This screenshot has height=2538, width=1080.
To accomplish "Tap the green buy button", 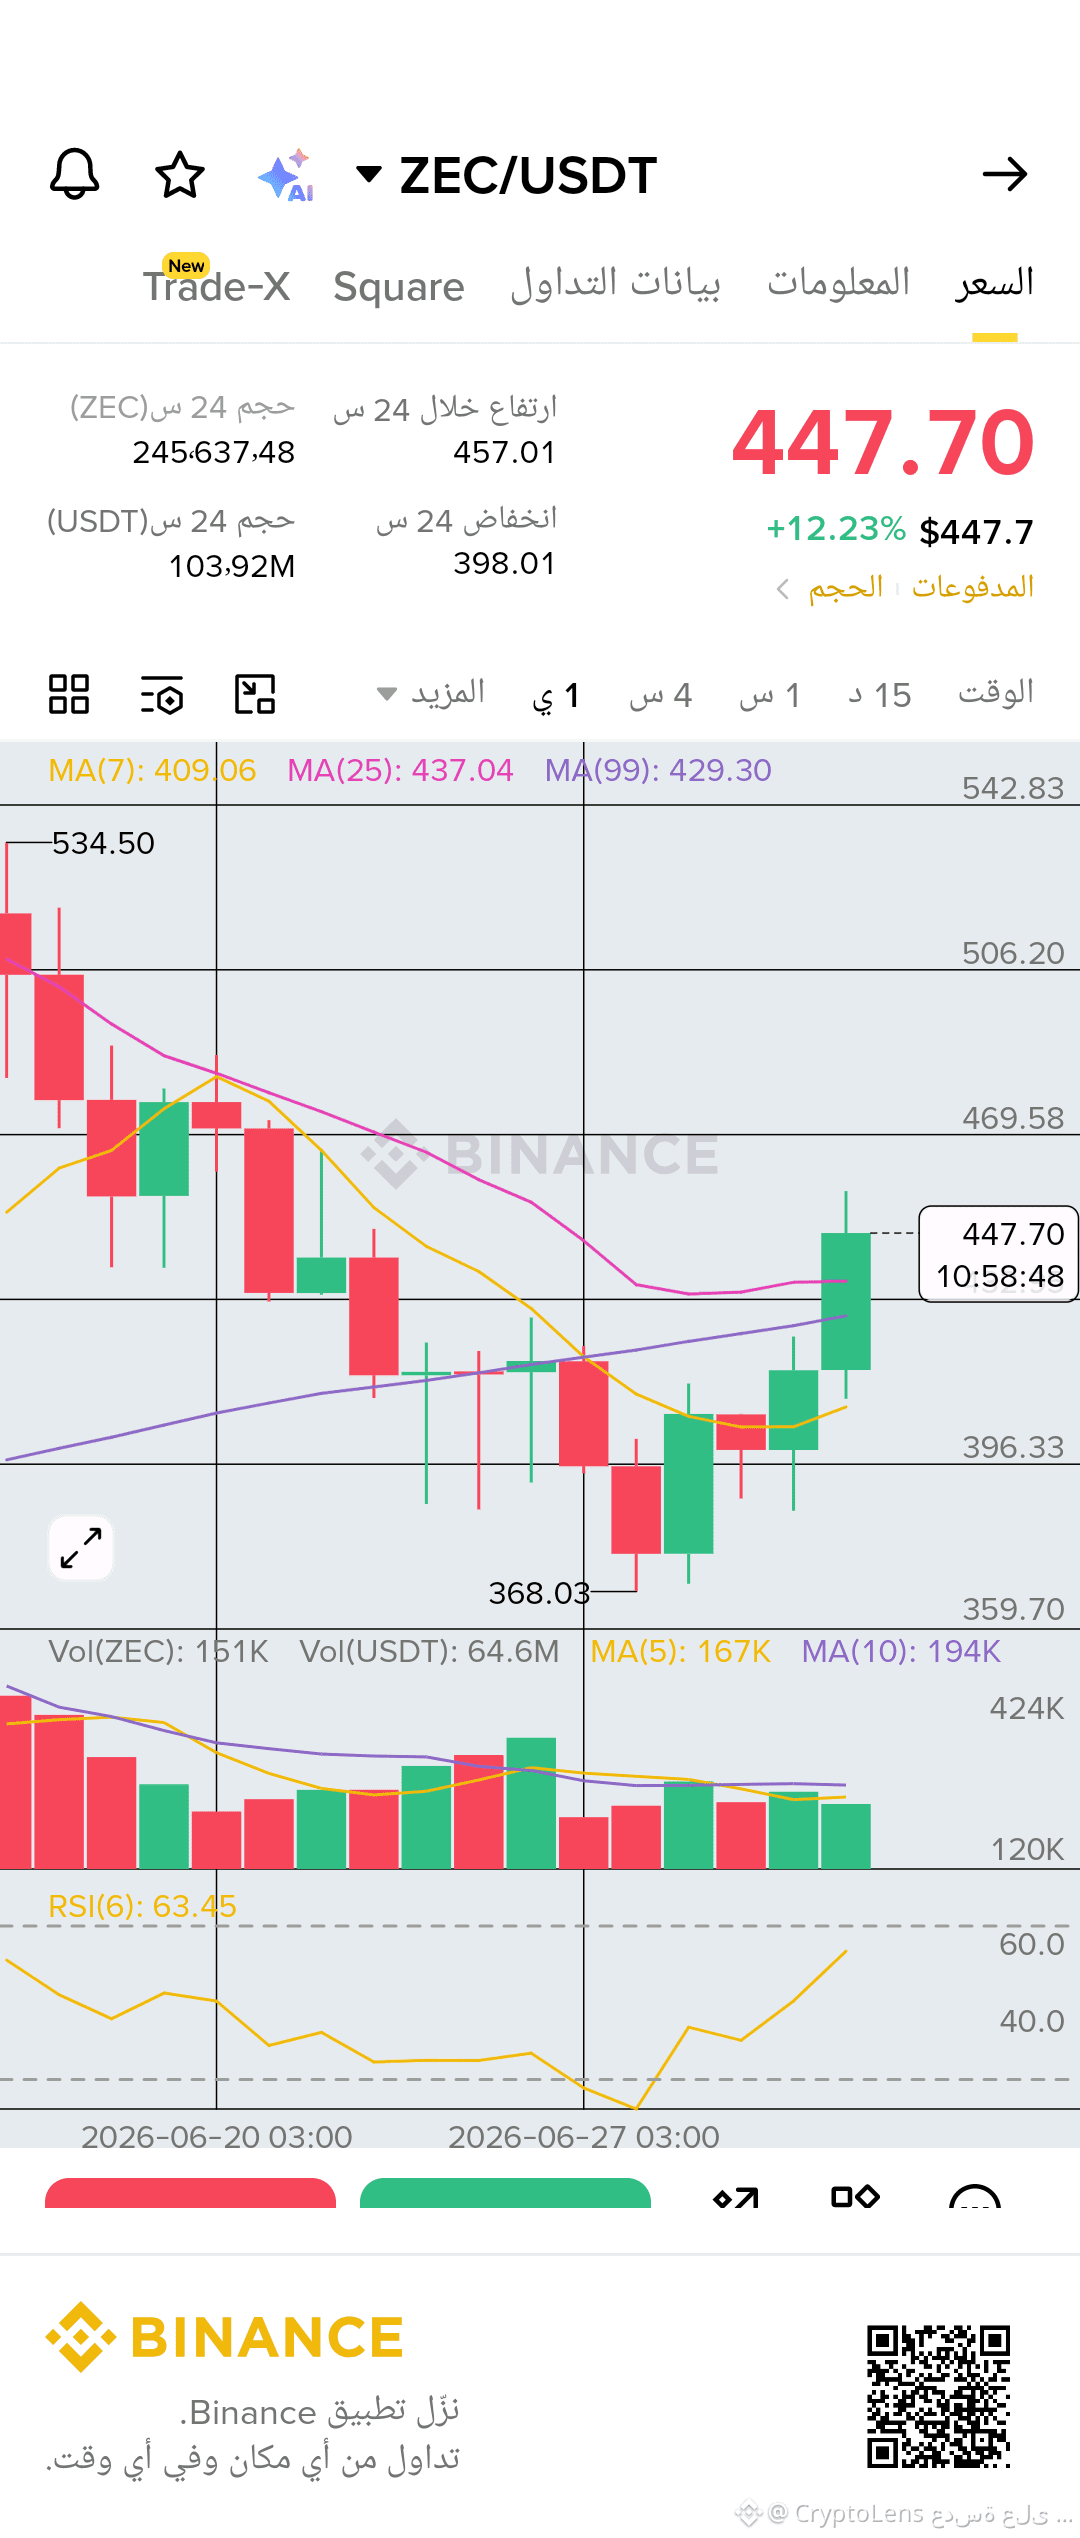I will click(505, 2193).
